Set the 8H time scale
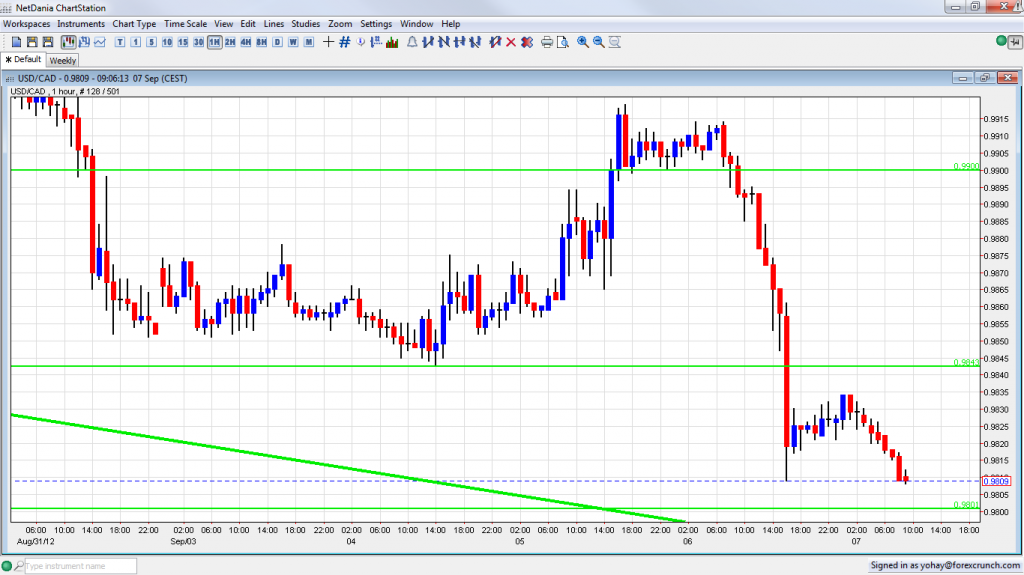 pyautogui.click(x=261, y=42)
